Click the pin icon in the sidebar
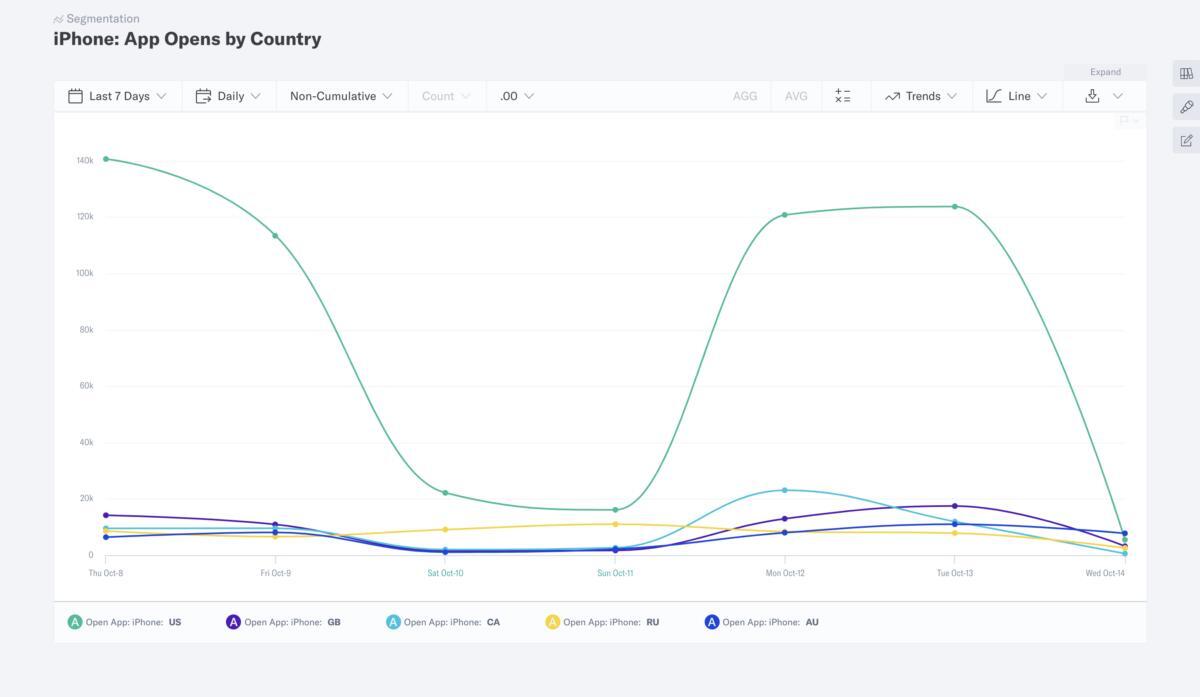Viewport: 1200px width, 697px height. 1187,107
